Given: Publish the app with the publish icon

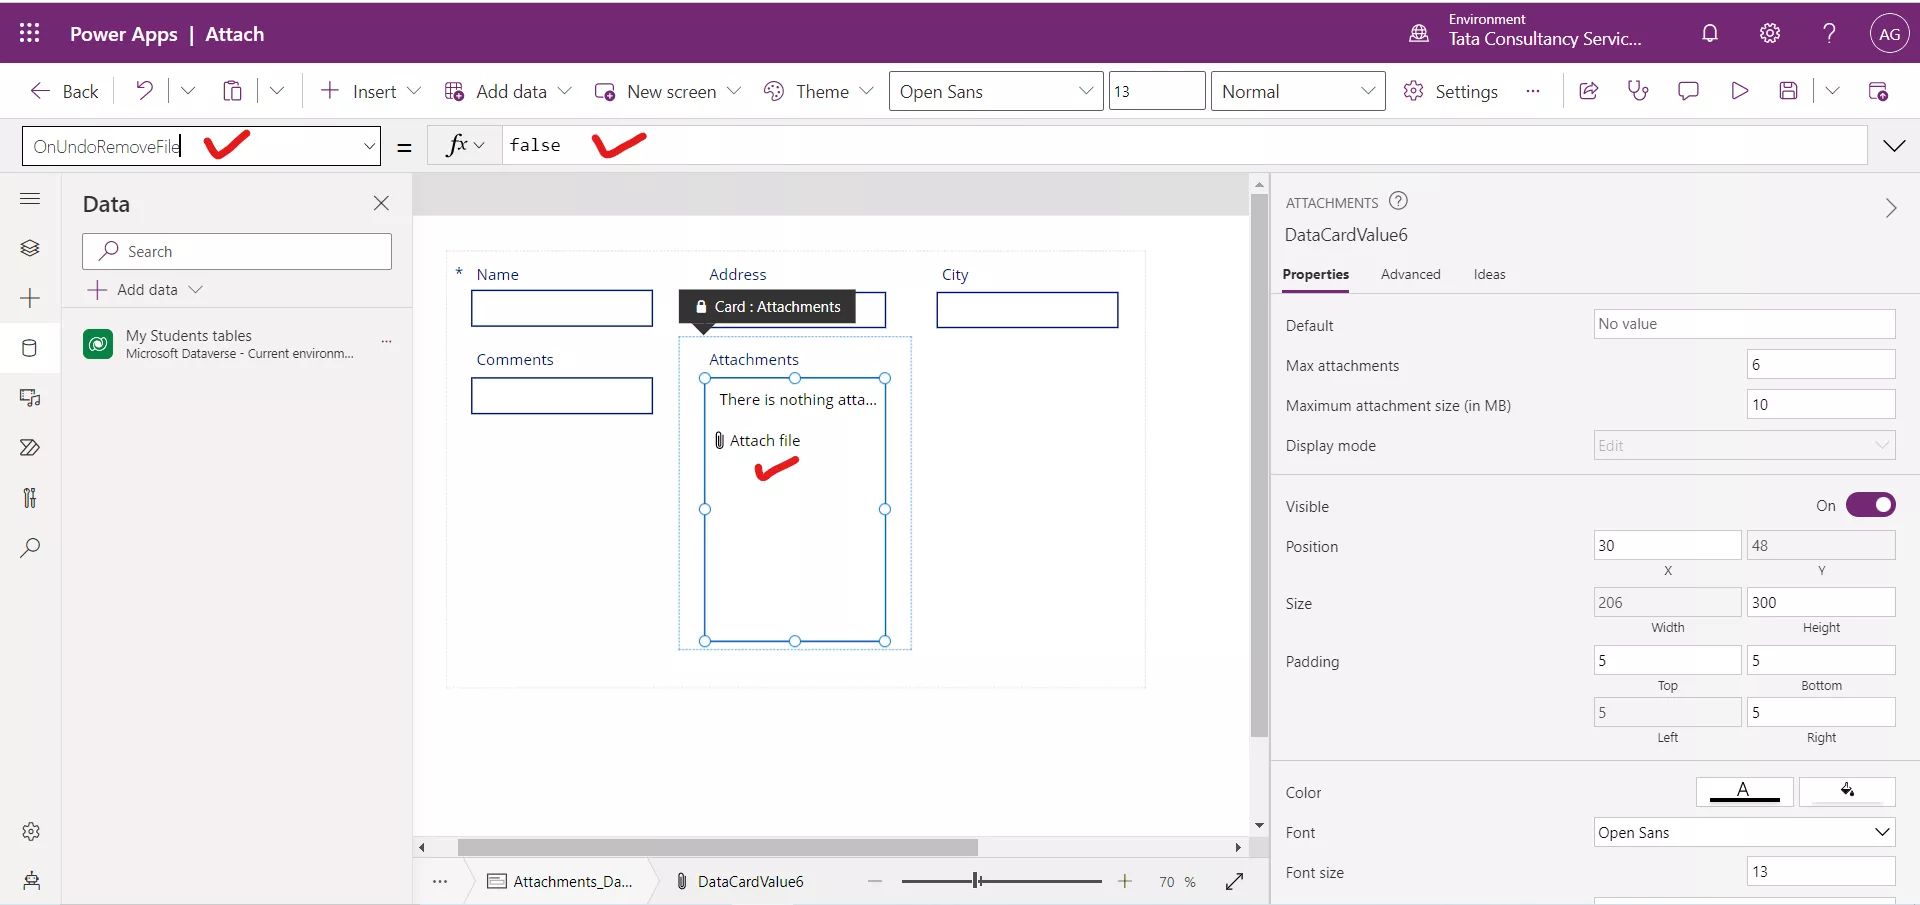Looking at the screenshot, I should 1879,90.
